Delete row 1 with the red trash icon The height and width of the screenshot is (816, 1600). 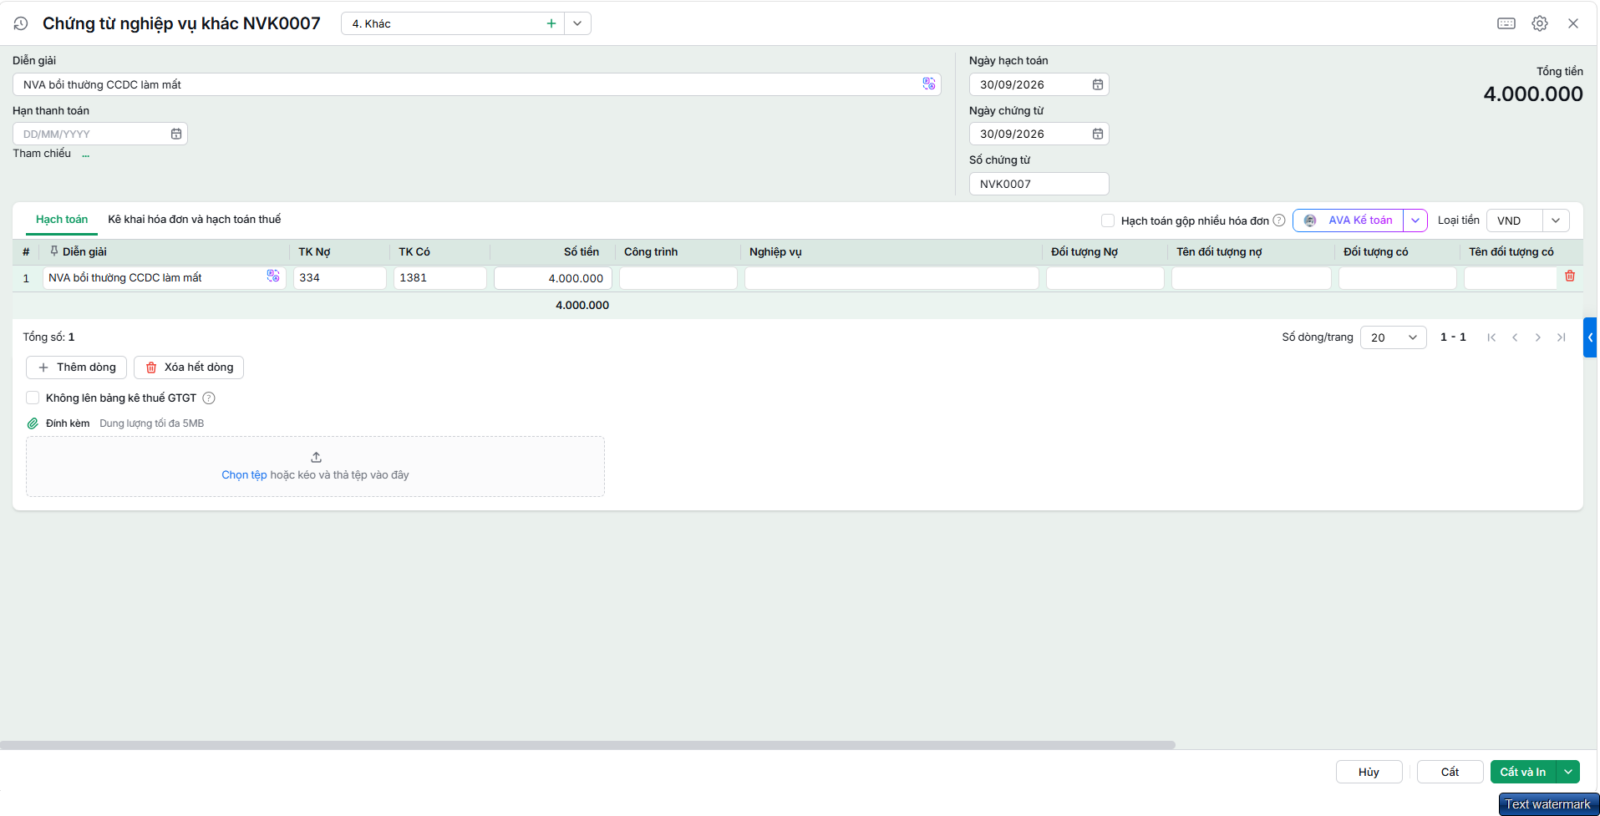(x=1570, y=276)
